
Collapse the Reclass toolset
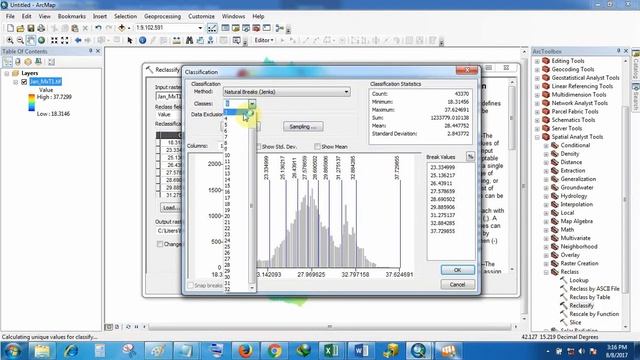click(546, 272)
